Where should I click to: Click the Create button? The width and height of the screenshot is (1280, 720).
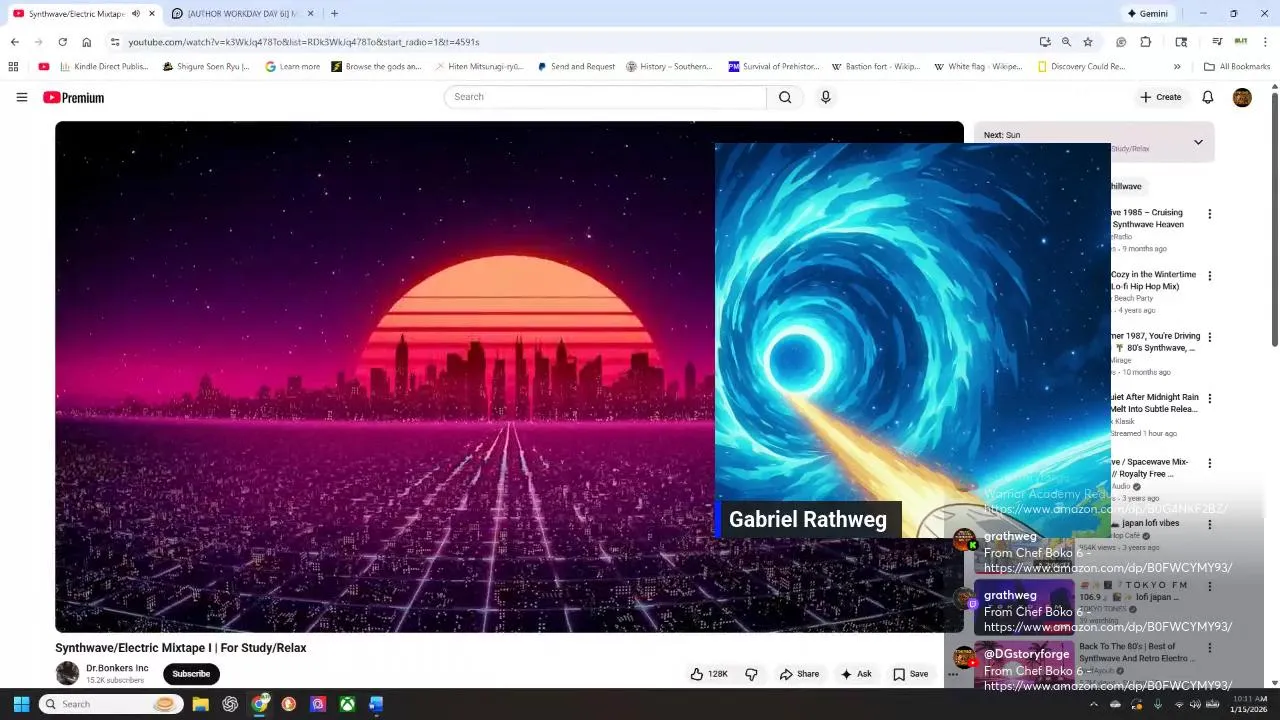tap(1160, 97)
